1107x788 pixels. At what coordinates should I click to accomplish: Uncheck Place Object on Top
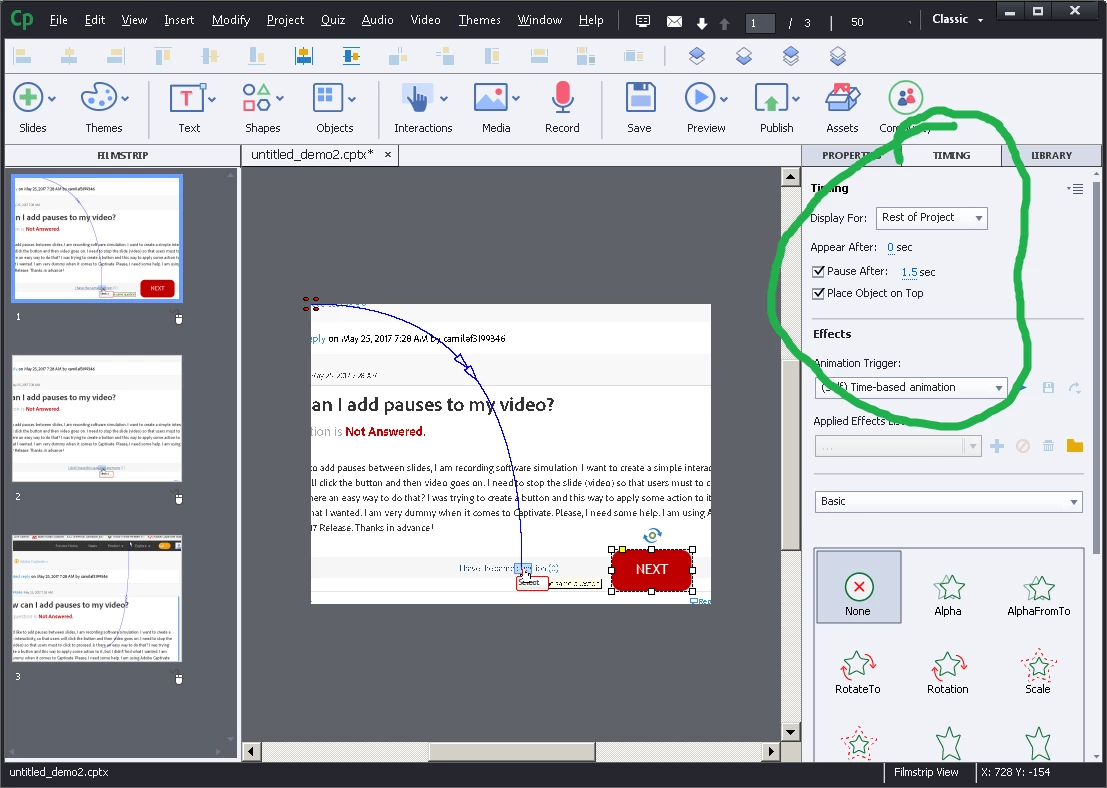[x=818, y=293]
